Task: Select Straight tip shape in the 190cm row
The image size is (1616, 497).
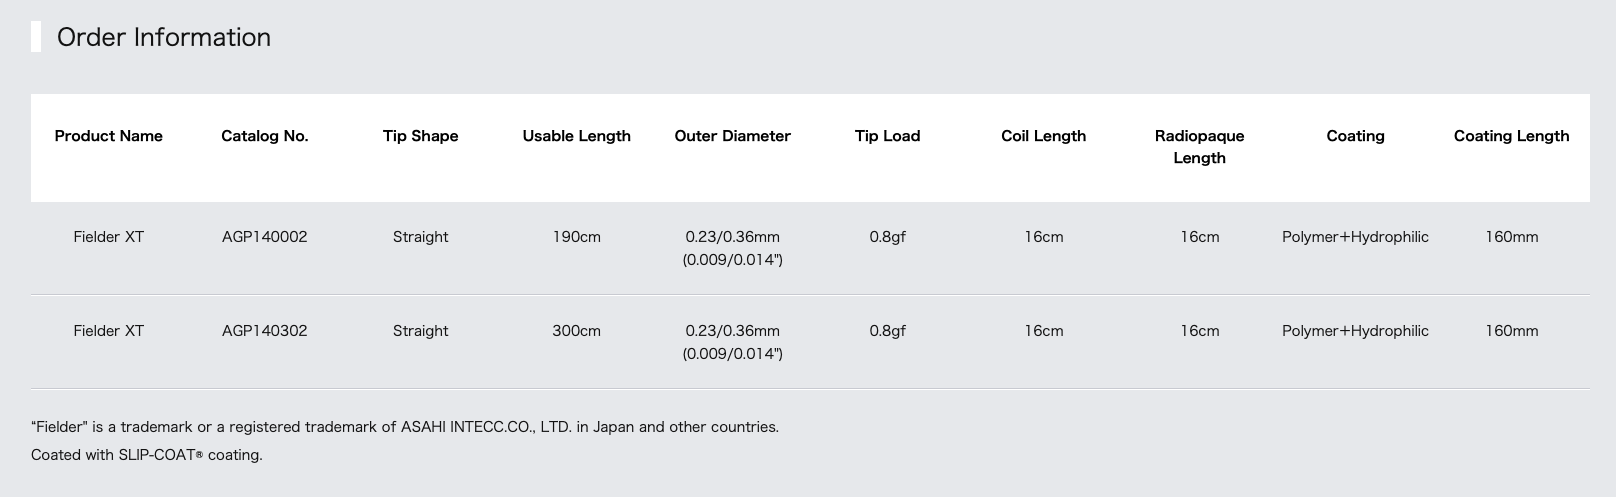Action: [420, 237]
